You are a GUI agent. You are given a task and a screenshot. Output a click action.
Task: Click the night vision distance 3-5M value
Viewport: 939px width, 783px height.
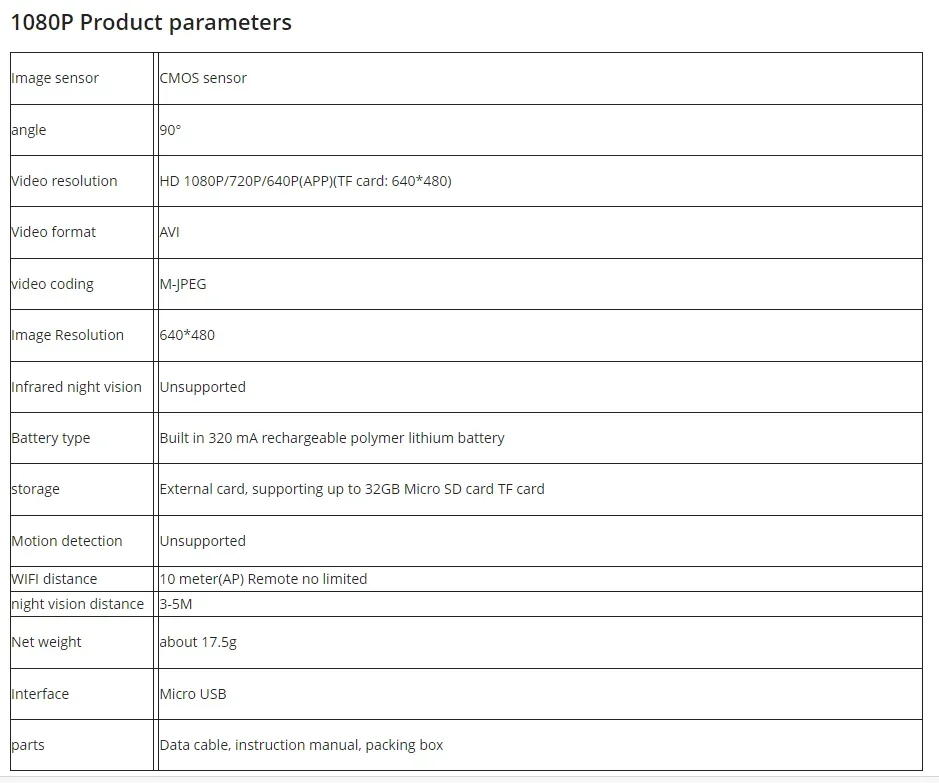pyautogui.click(x=176, y=605)
